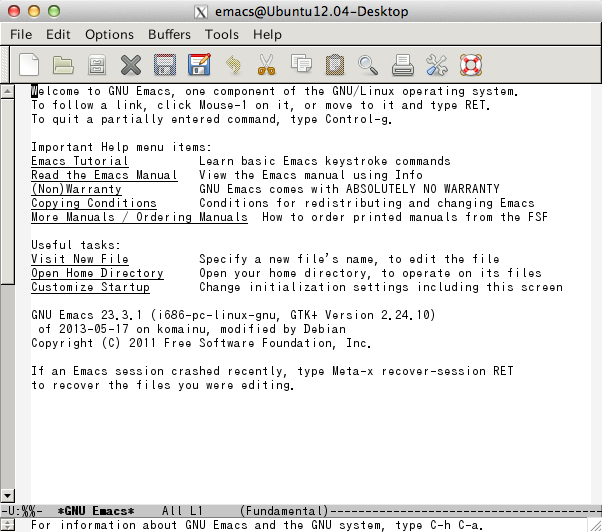
Task: Open the Options menu
Action: (x=109, y=35)
